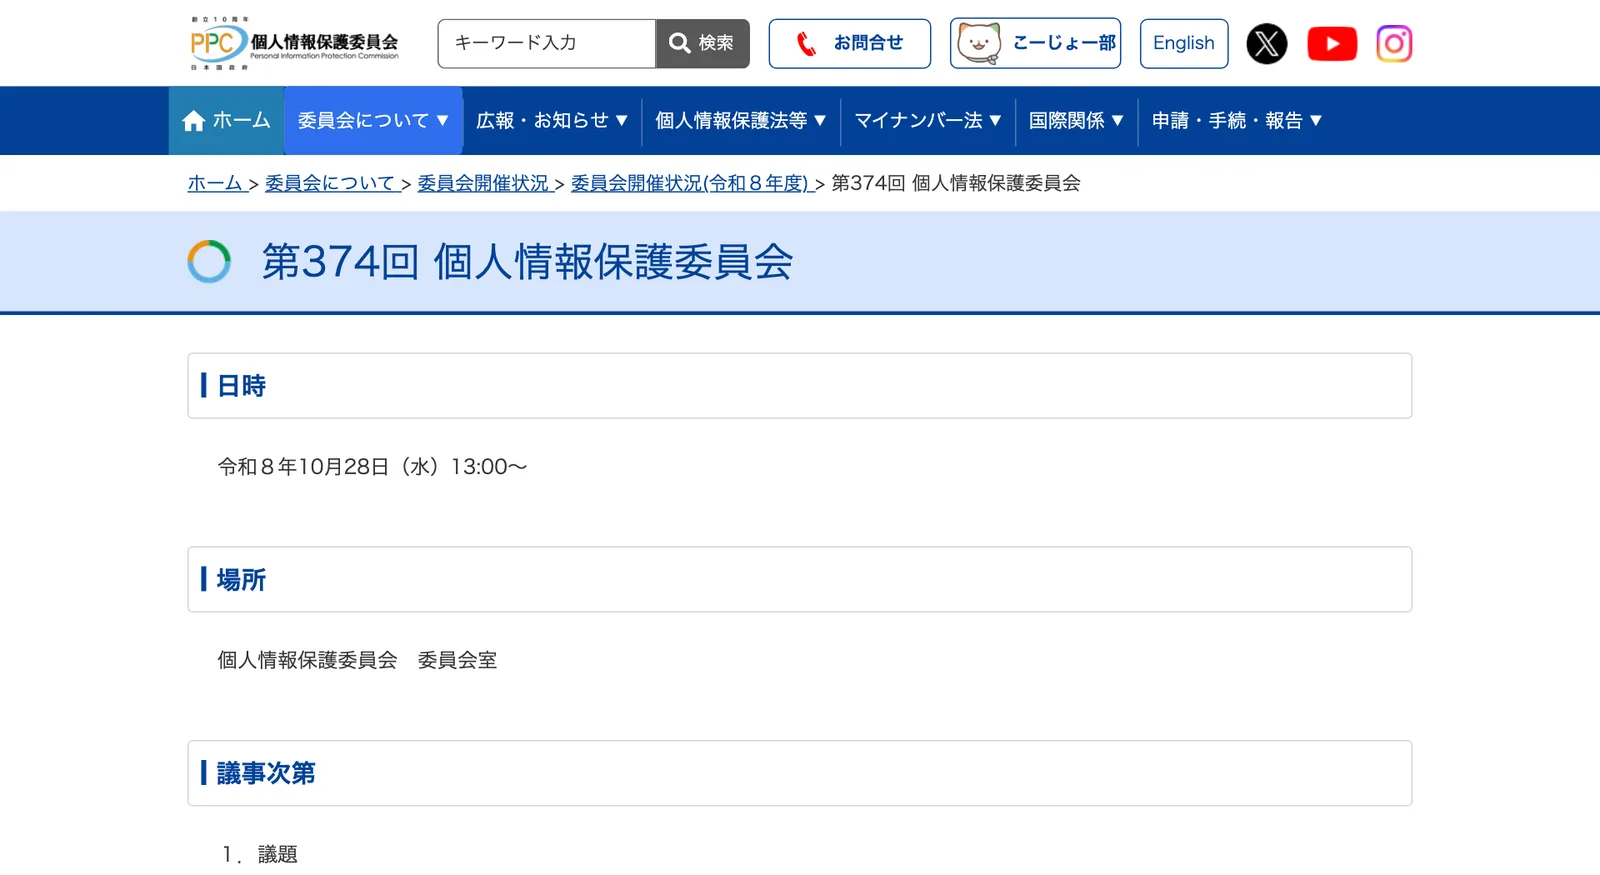Open the X (Twitter) social icon
The image size is (1600, 875).
[x=1266, y=44]
